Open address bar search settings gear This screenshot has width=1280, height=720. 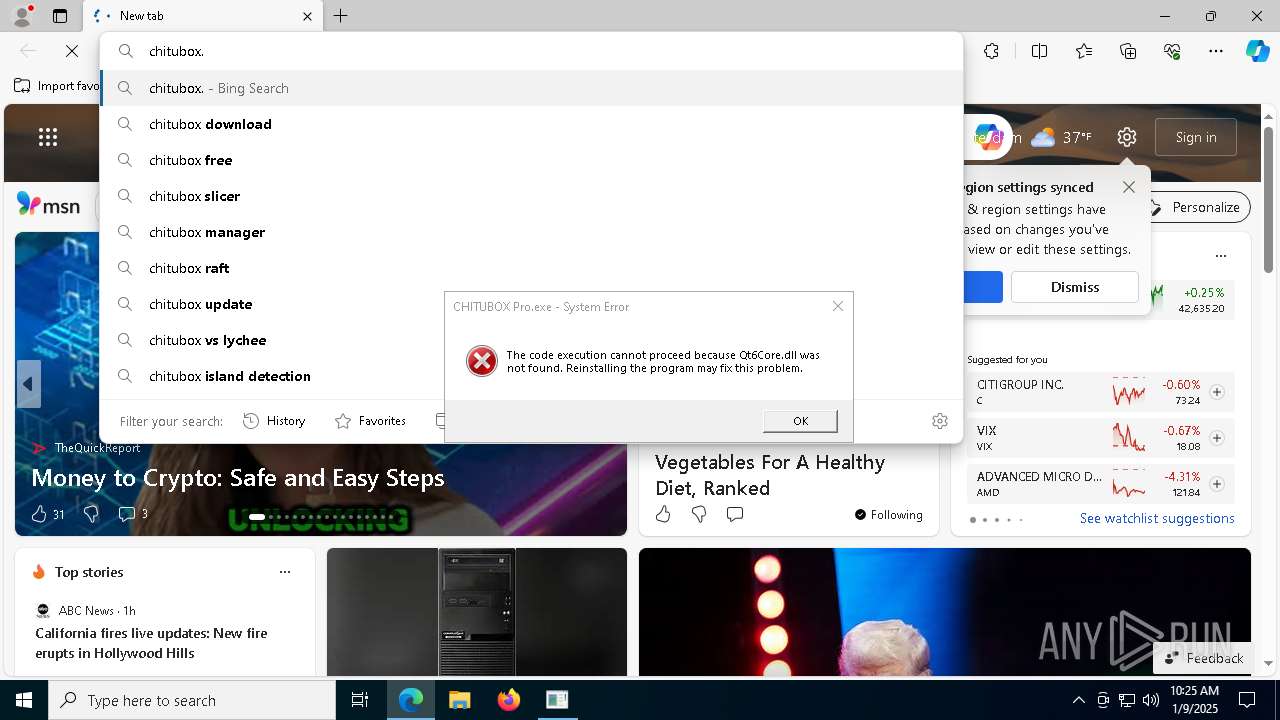pyautogui.click(x=939, y=421)
